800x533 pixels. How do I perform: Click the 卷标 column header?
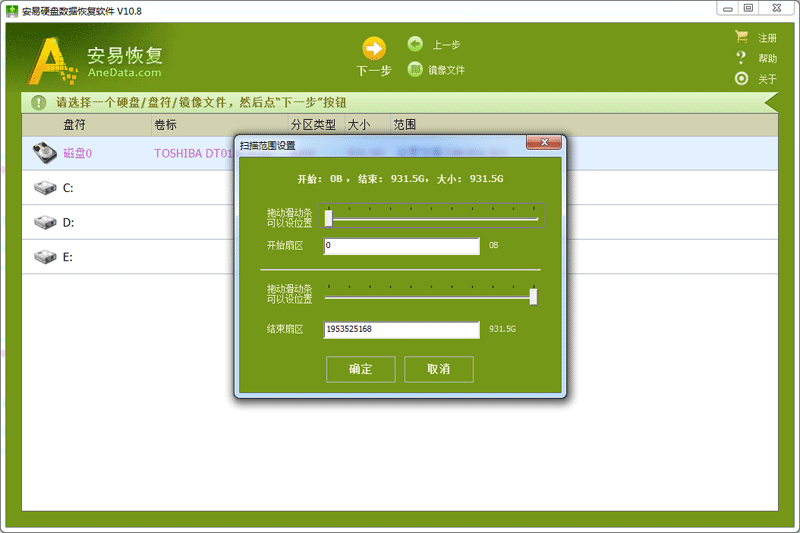pyautogui.click(x=165, y=125)
